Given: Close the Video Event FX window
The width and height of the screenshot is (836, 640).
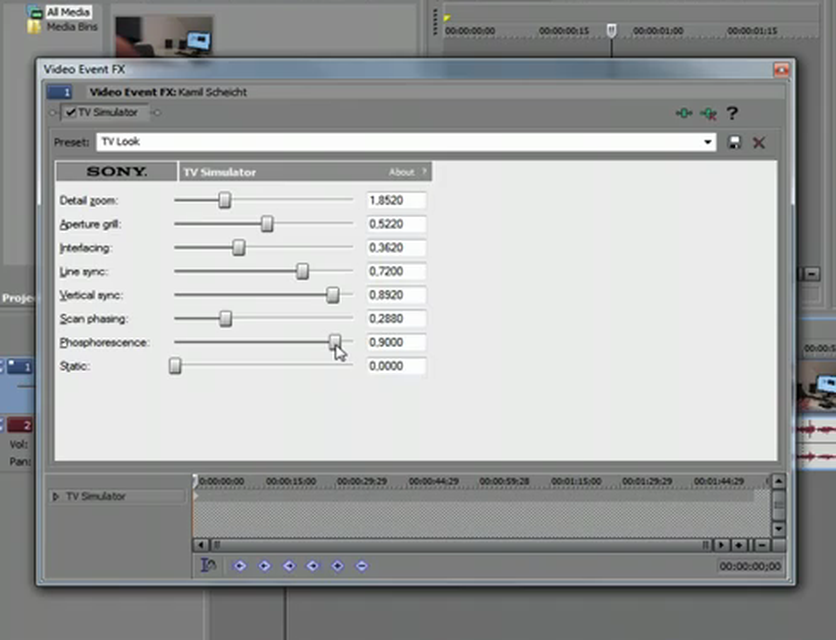Looking at the screenshot, I should click(x=781, y=70).
